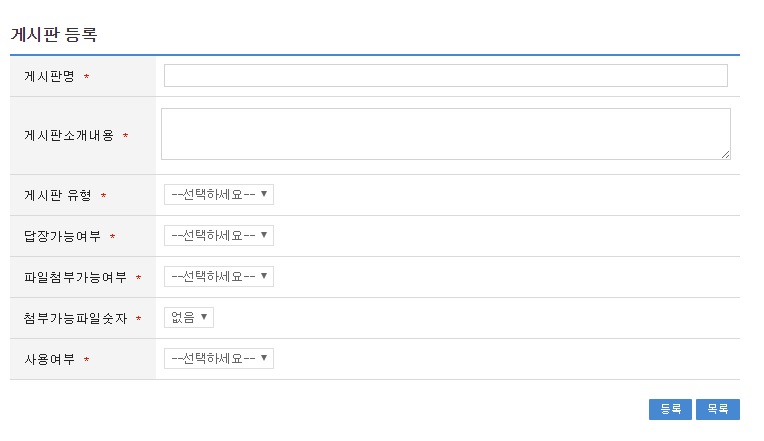The height and width of the screenshot is (441, 764).
Task: Click the 파일첨부가능여부 label
Action: click(x=75, y=277)
